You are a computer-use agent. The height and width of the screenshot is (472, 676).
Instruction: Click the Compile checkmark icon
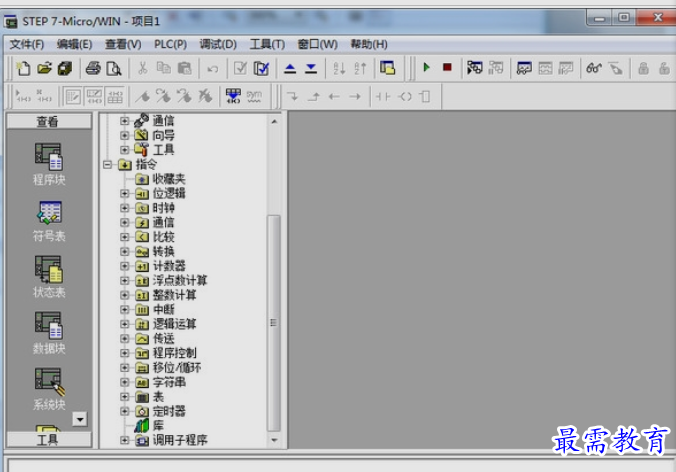point(240,68)
